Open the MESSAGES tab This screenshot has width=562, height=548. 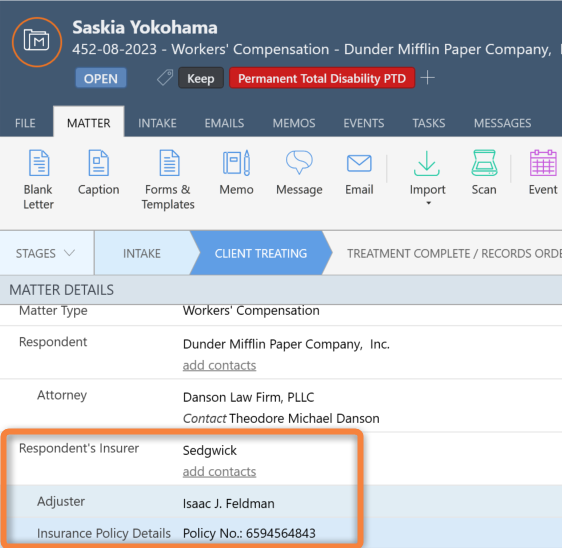503,123
